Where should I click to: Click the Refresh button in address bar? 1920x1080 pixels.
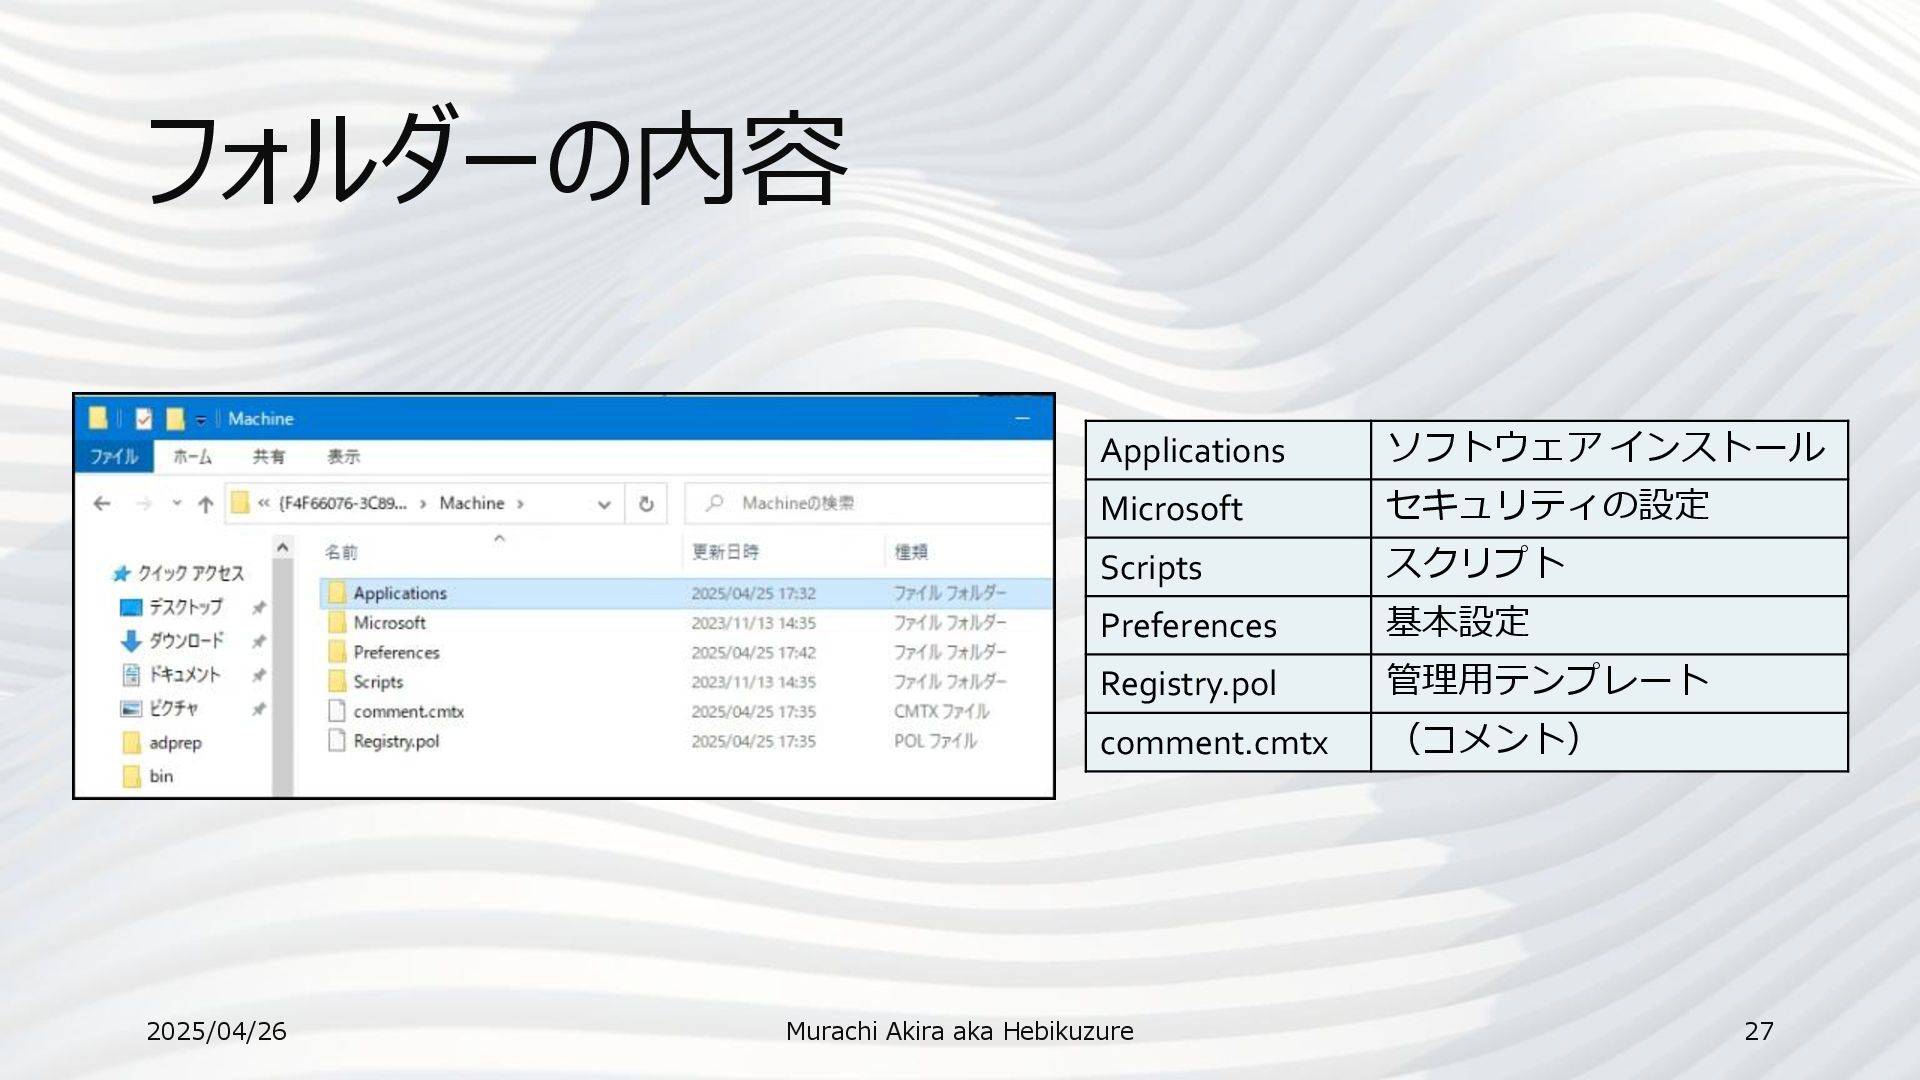coord(646,504)
